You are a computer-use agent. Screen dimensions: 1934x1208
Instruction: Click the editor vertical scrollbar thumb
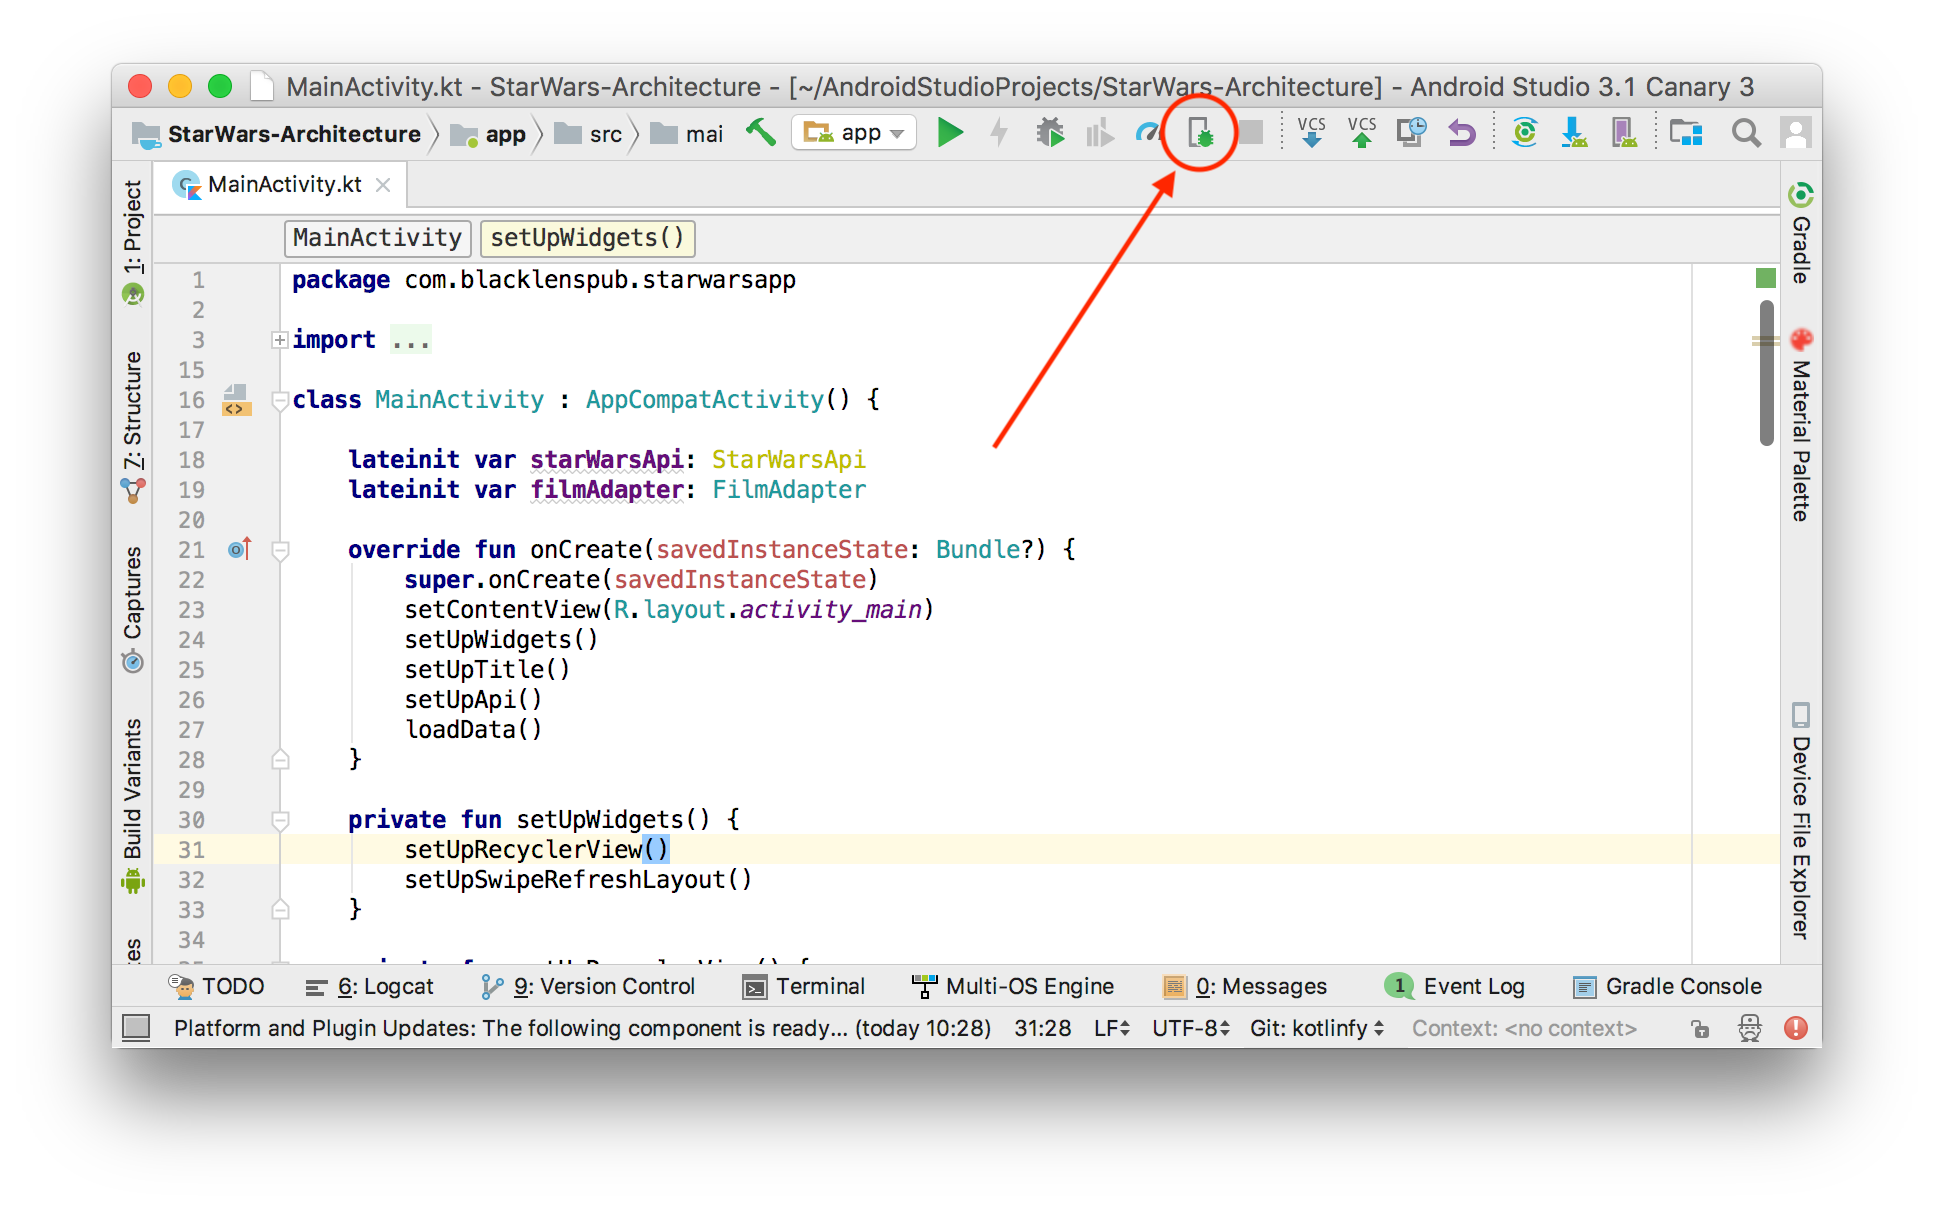(1767, 372)
